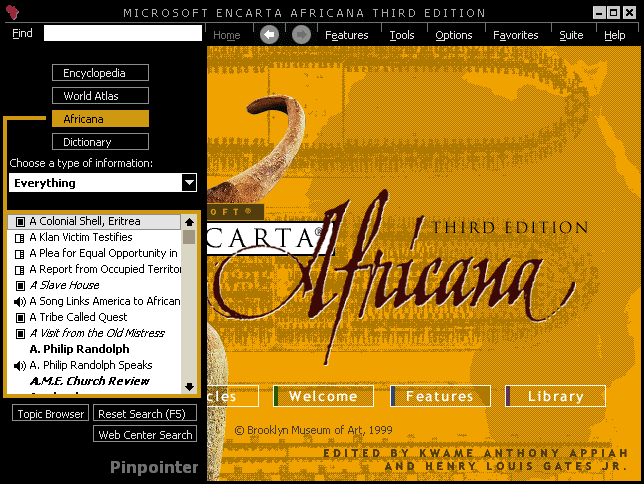Click Web Center Search button
The height and width of the screenshot is (484, 644).
[145, 434]
